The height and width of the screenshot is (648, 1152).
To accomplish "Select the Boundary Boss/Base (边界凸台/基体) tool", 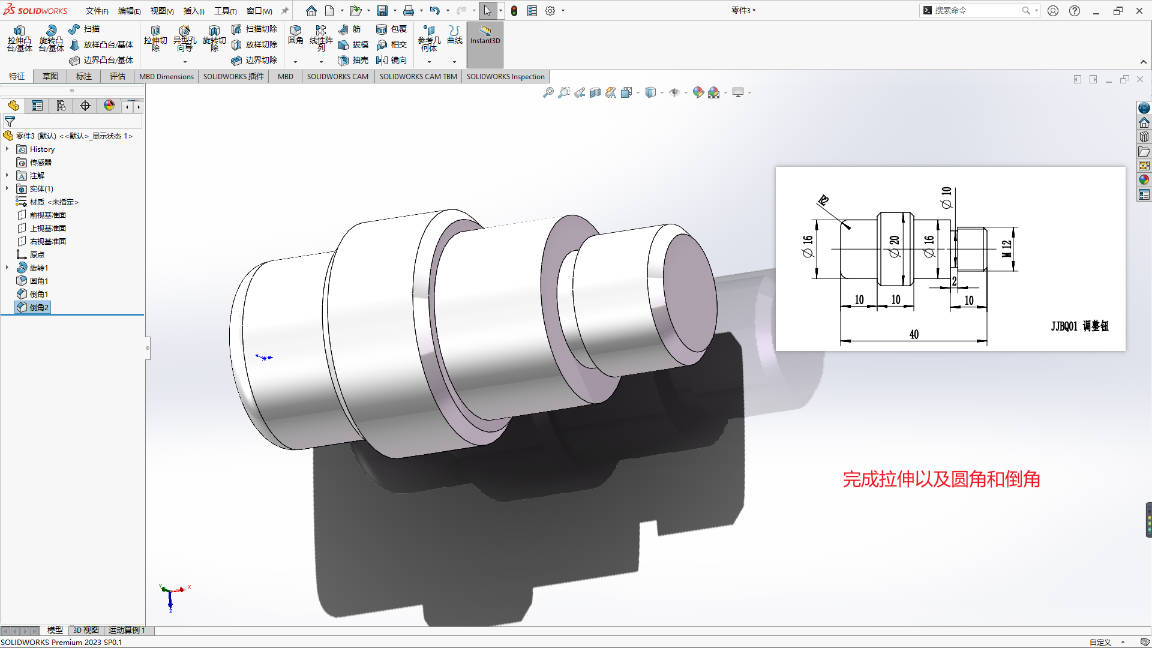I will click(x=101, y=60).
